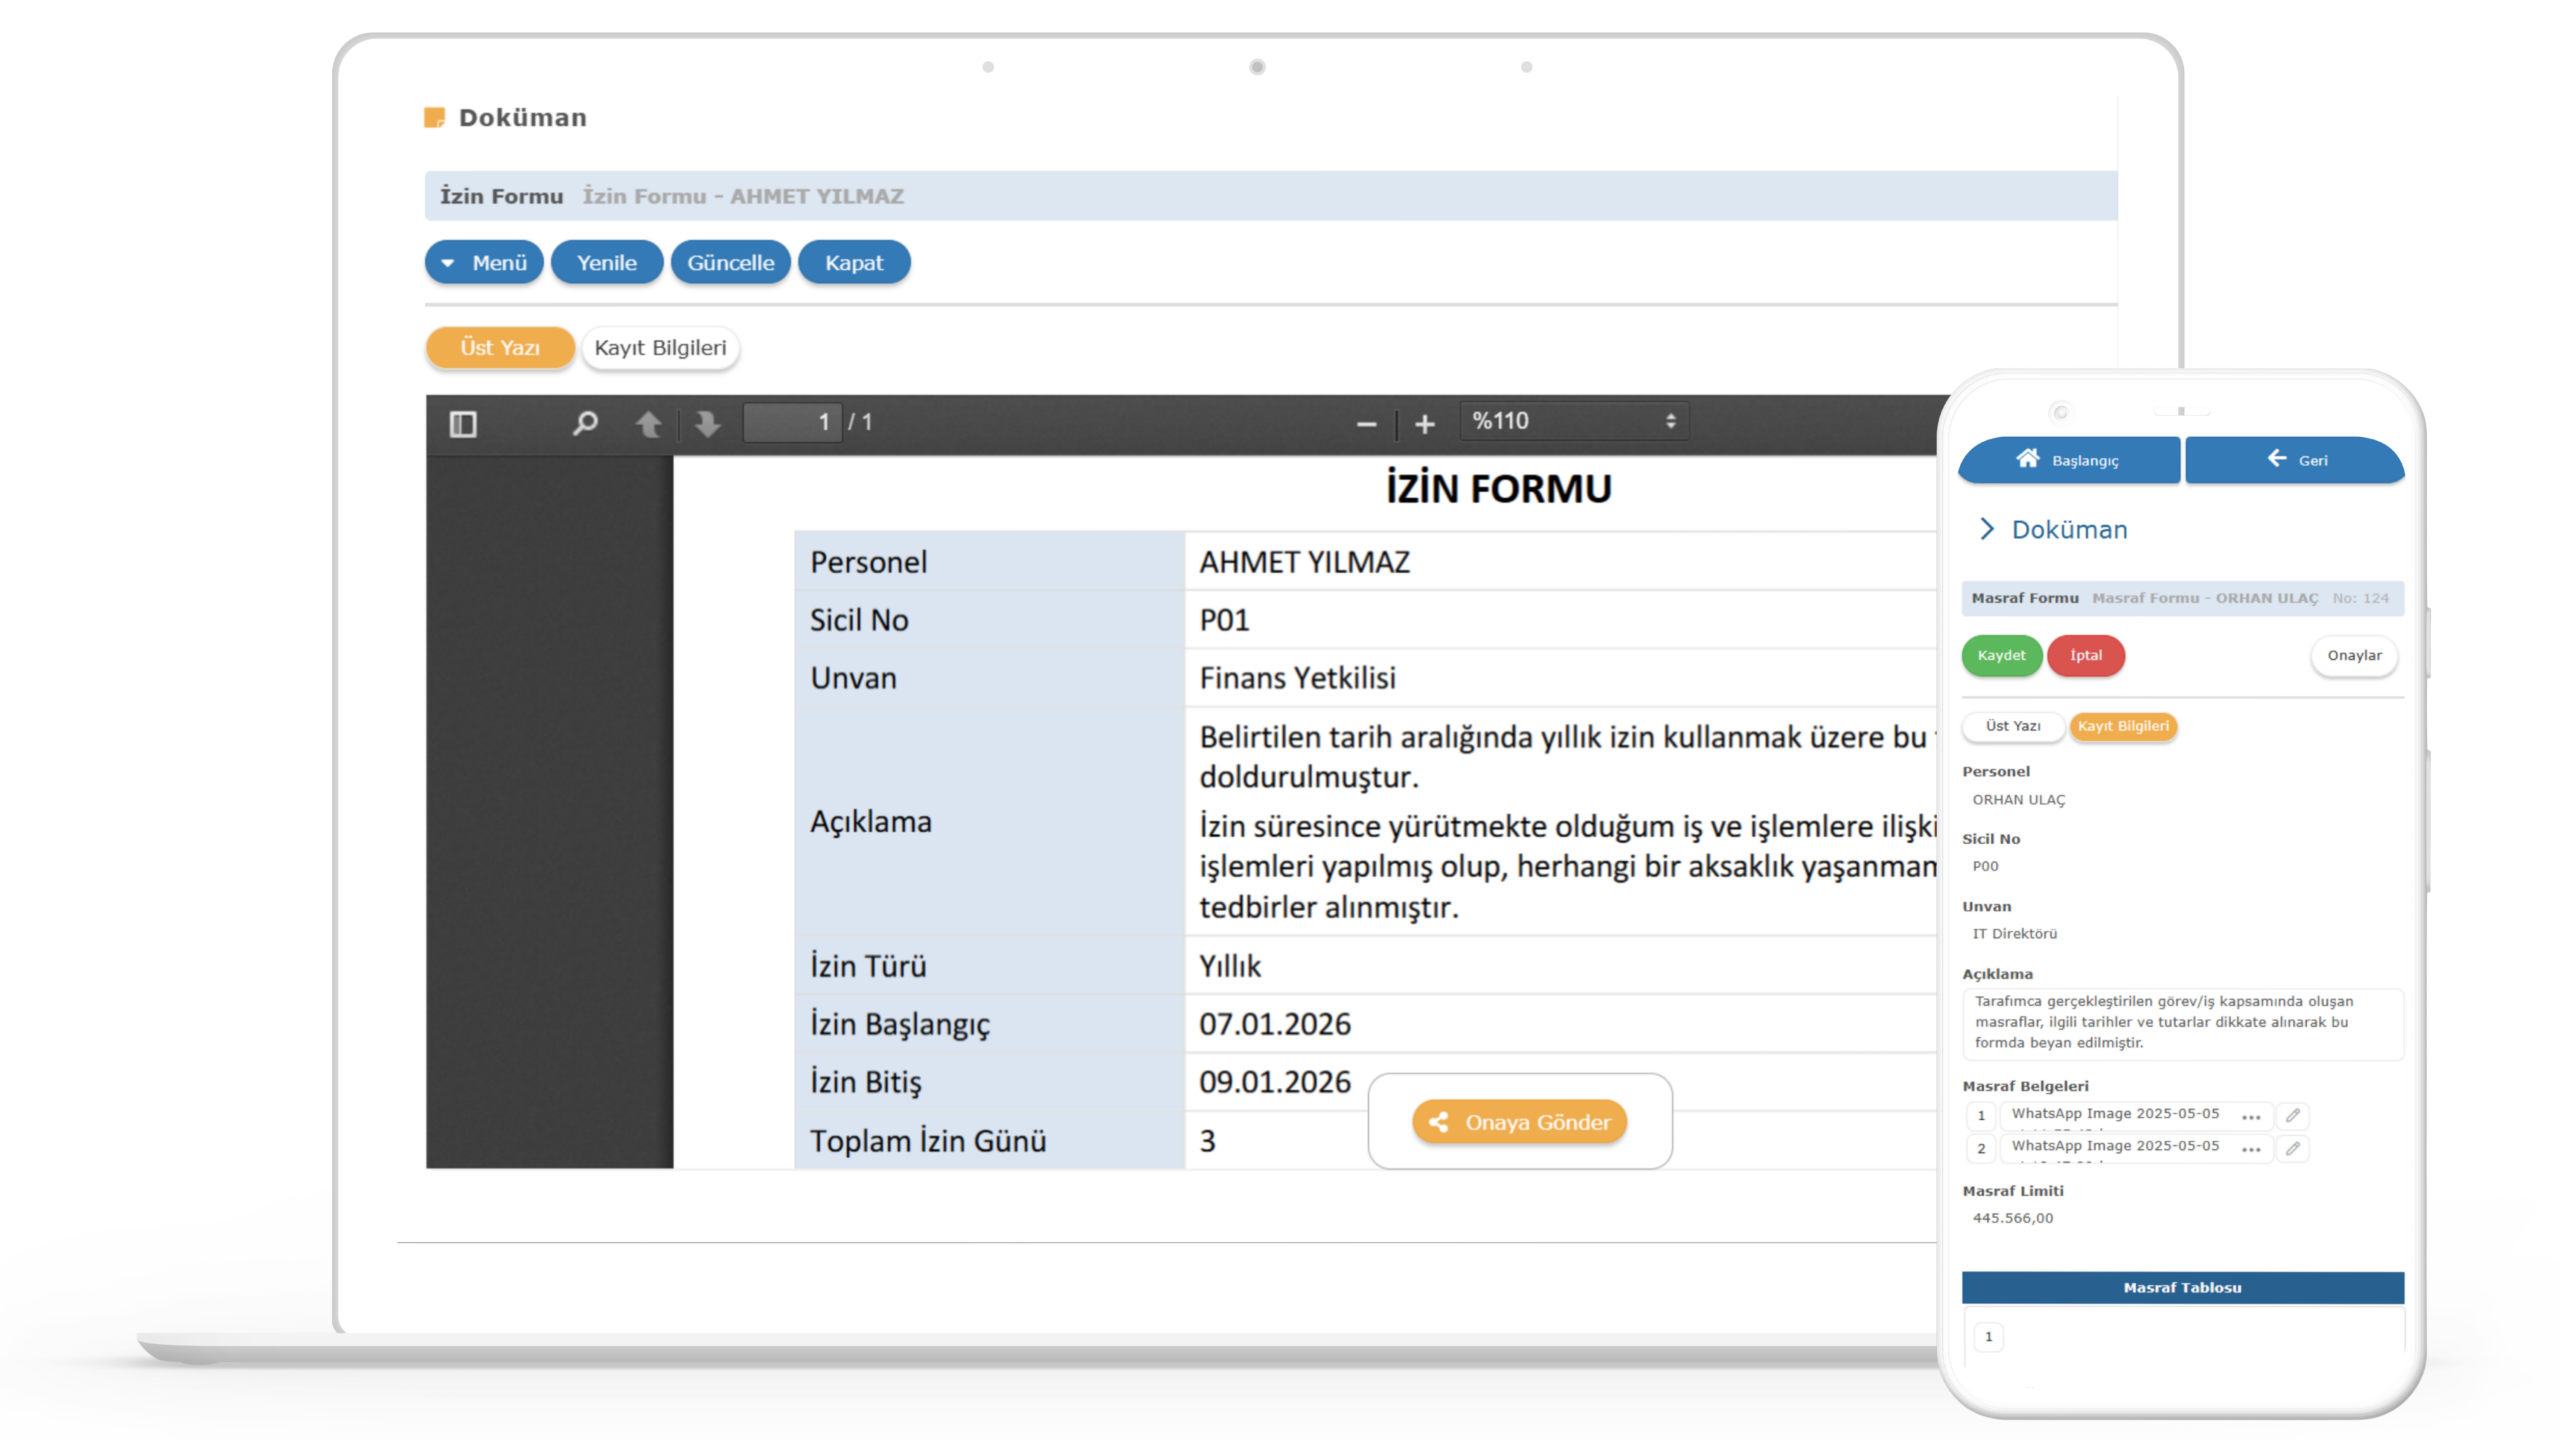Screen dimensions: 2560x1440
Task: Expand the Doküman chevron on phone
Action: coord(1987,529)
